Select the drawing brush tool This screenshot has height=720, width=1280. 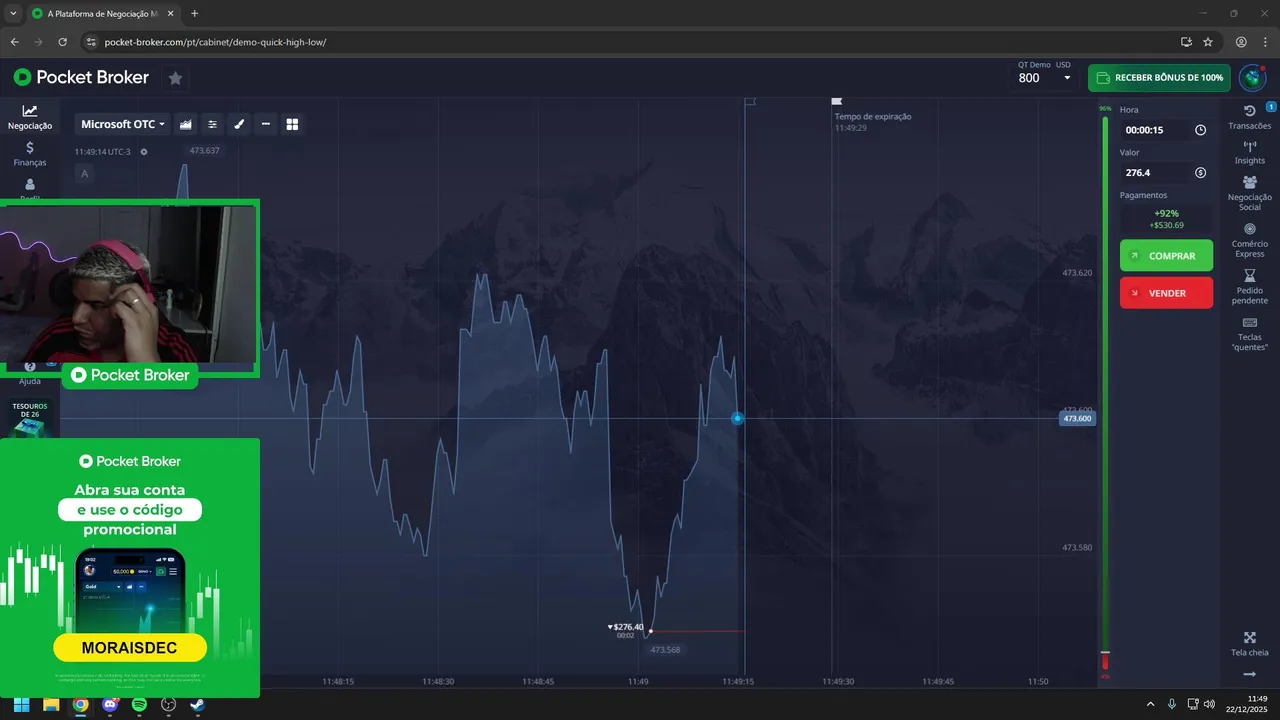tap(239, 124)
